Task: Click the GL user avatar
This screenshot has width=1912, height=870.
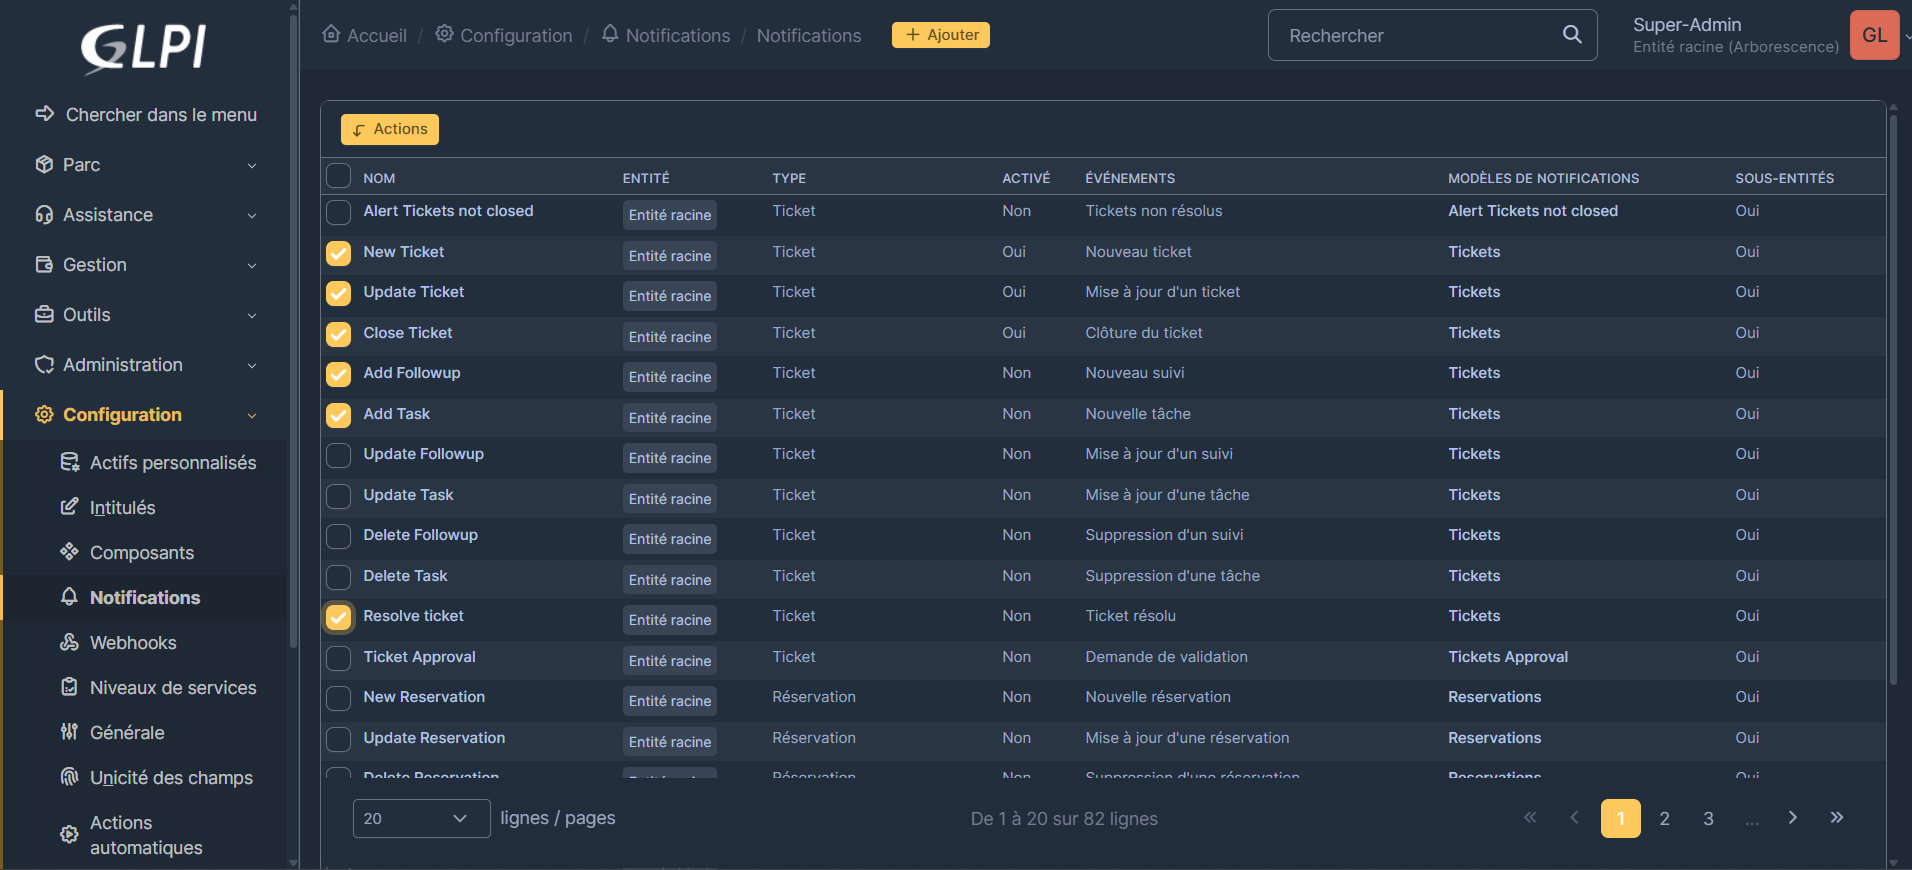Action: [x=1874, y=35]
